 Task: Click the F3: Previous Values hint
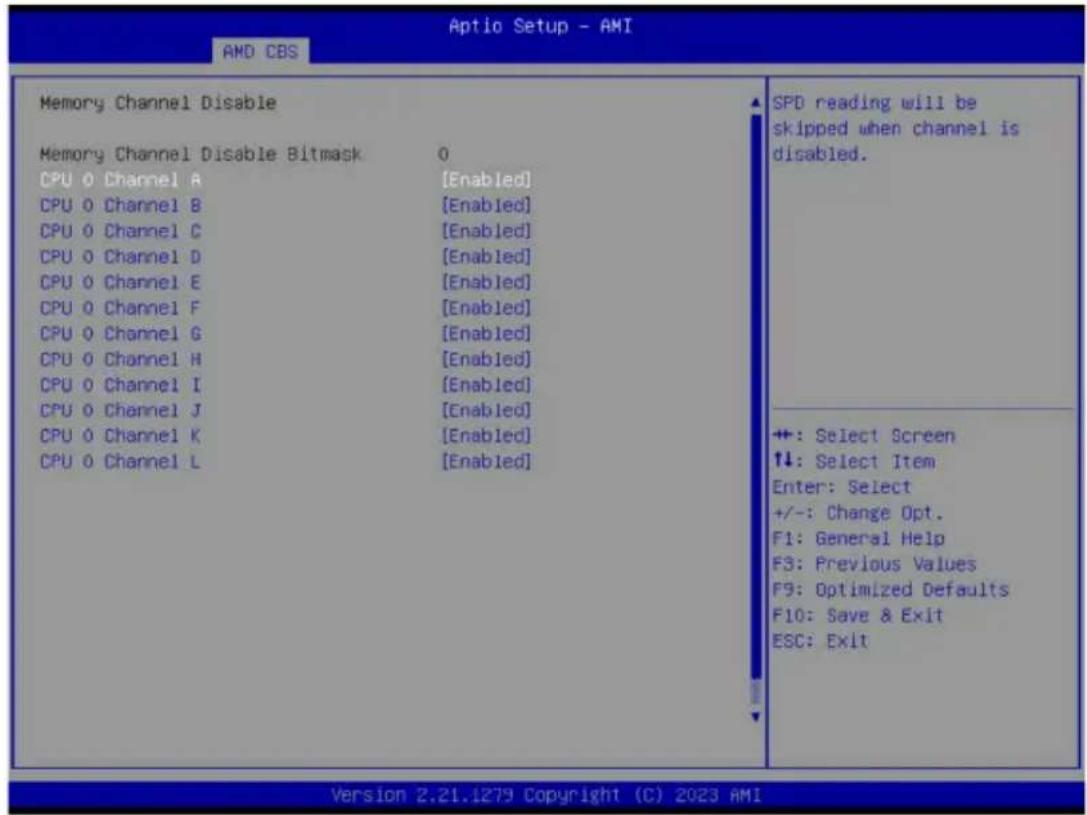(874, 564)
